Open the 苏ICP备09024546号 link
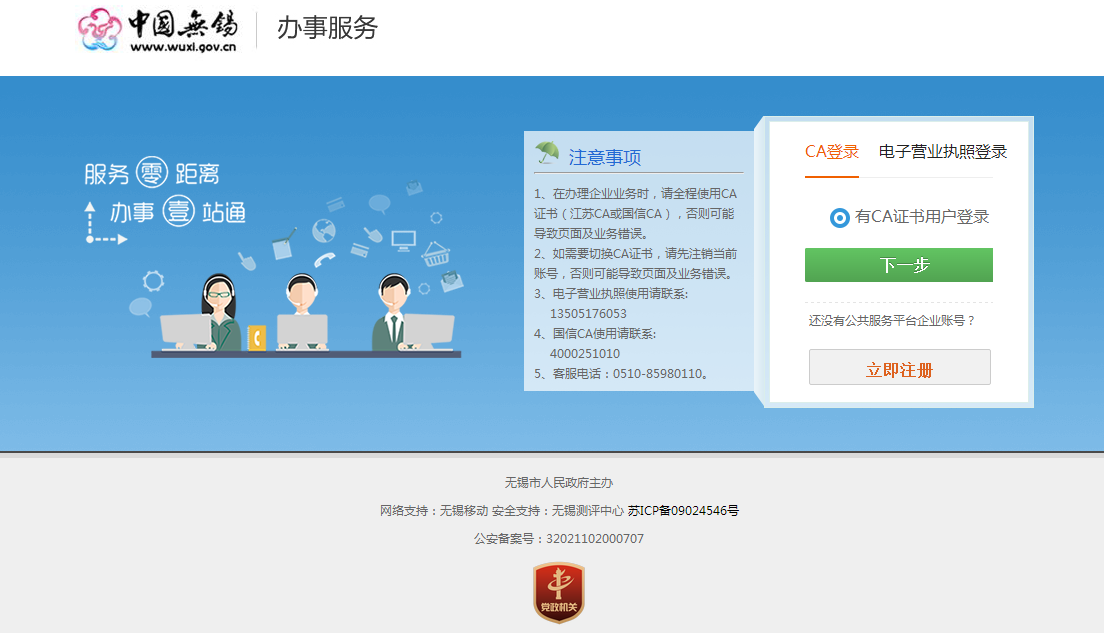The height and width of the screenshot is (633, 1104). 683,511
